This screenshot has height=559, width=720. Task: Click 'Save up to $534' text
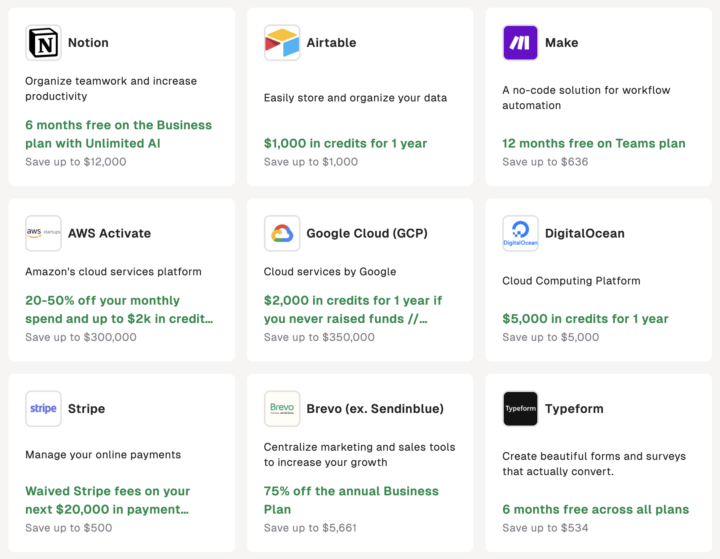point(545,528)
